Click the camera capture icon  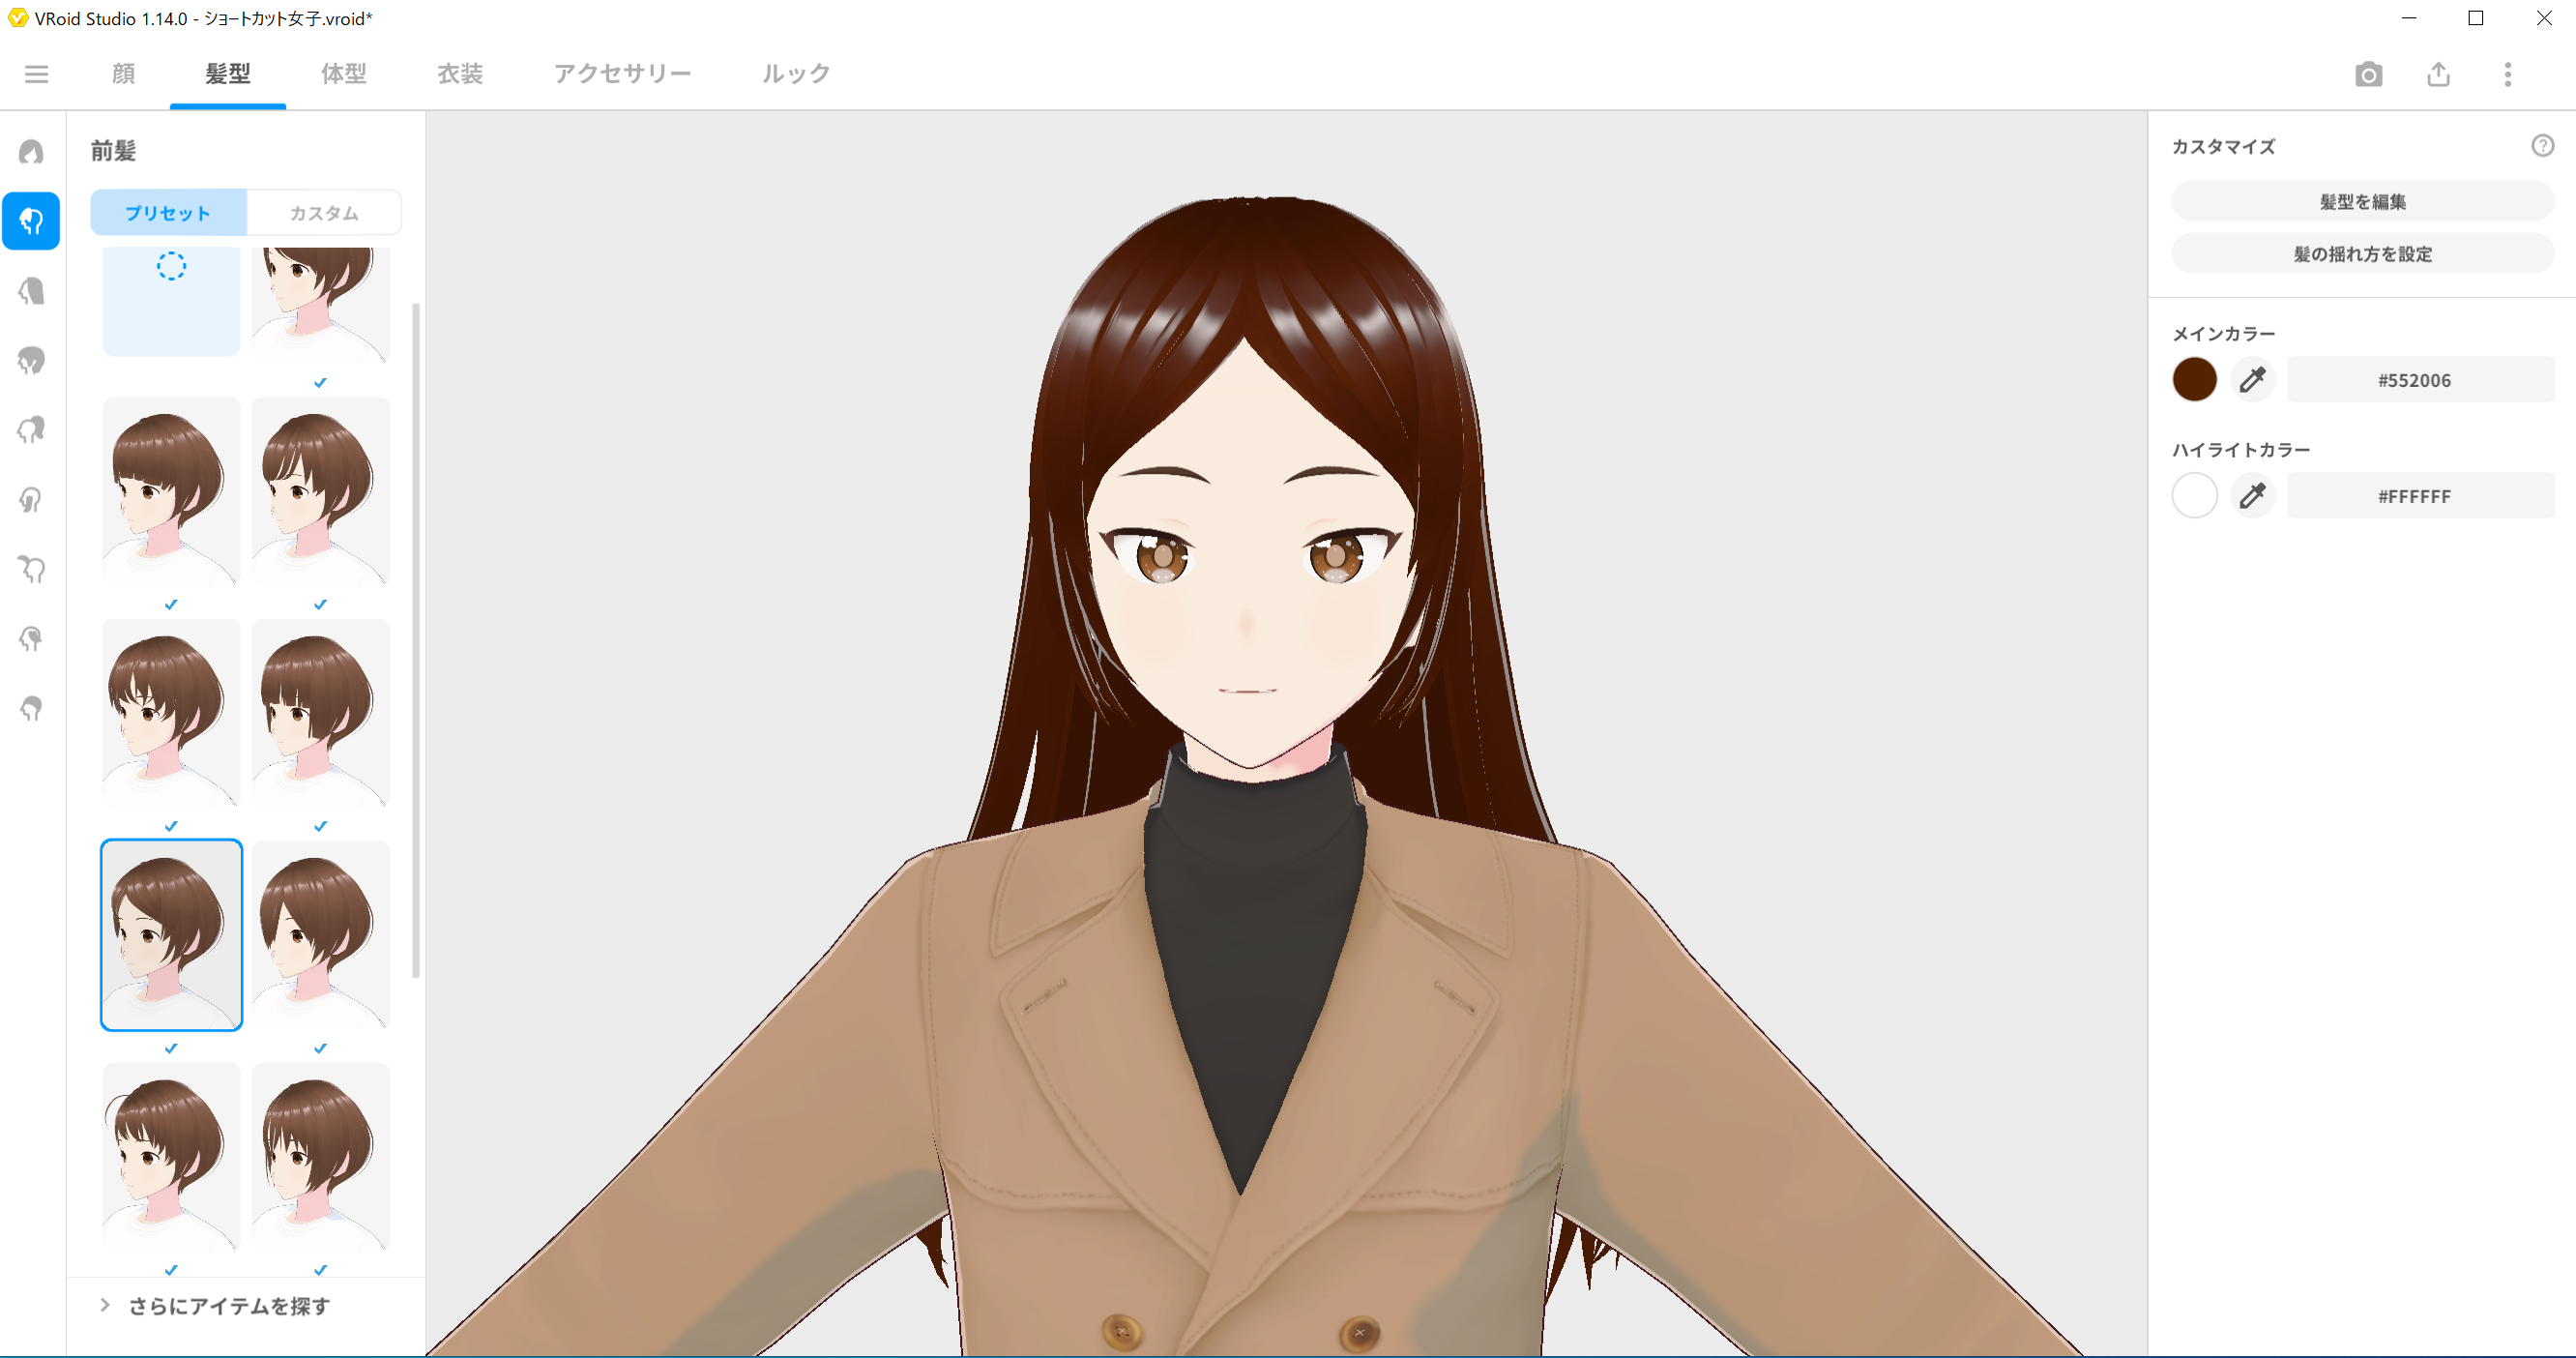coord(2368,75)
